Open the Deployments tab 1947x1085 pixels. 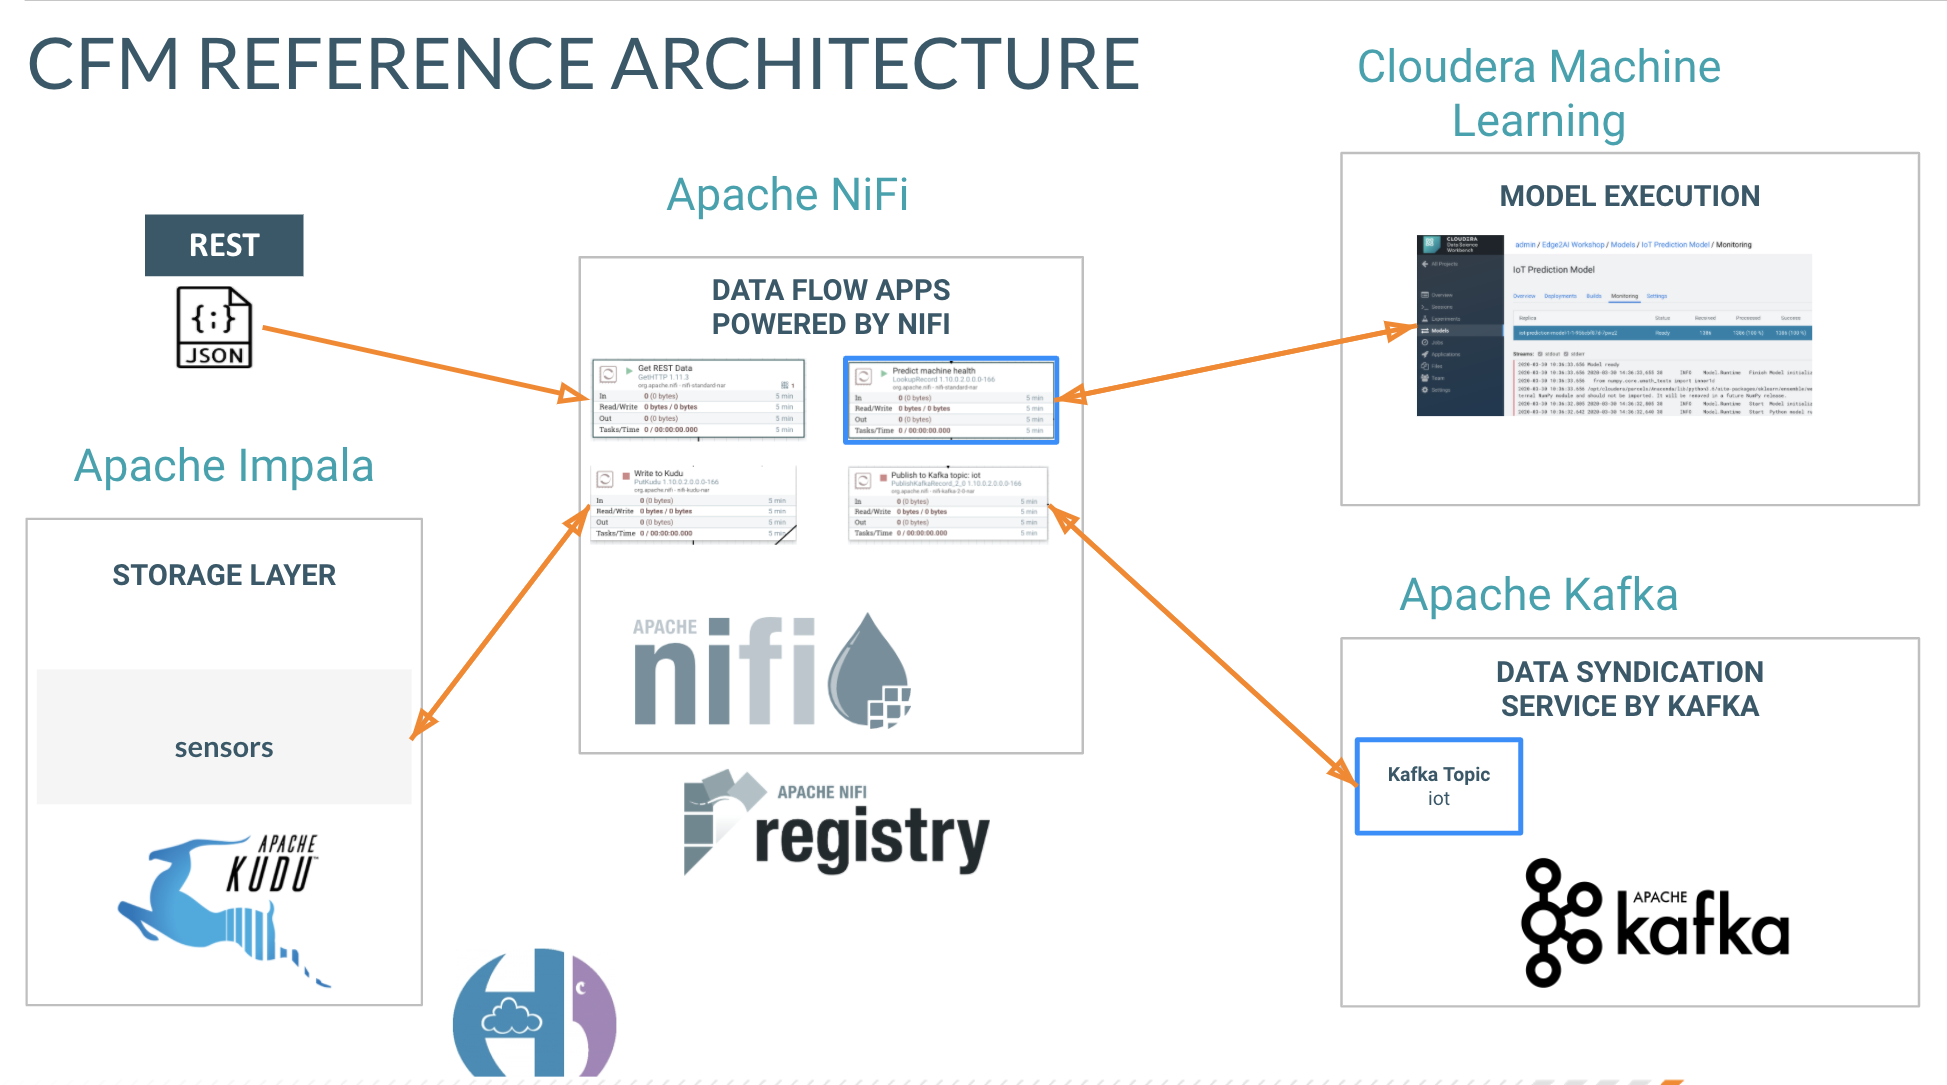(x=1560, y=296)
